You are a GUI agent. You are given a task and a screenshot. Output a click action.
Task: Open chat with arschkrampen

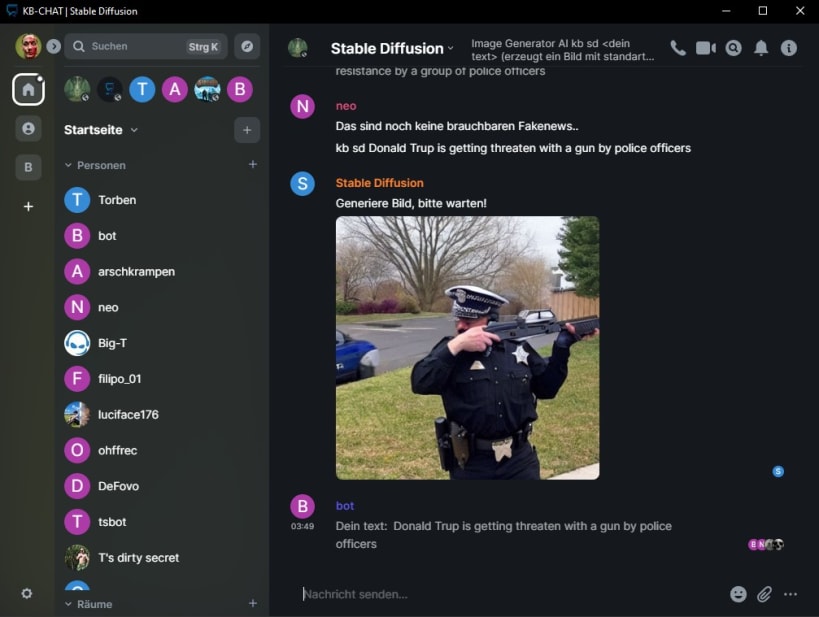[162, 272]
